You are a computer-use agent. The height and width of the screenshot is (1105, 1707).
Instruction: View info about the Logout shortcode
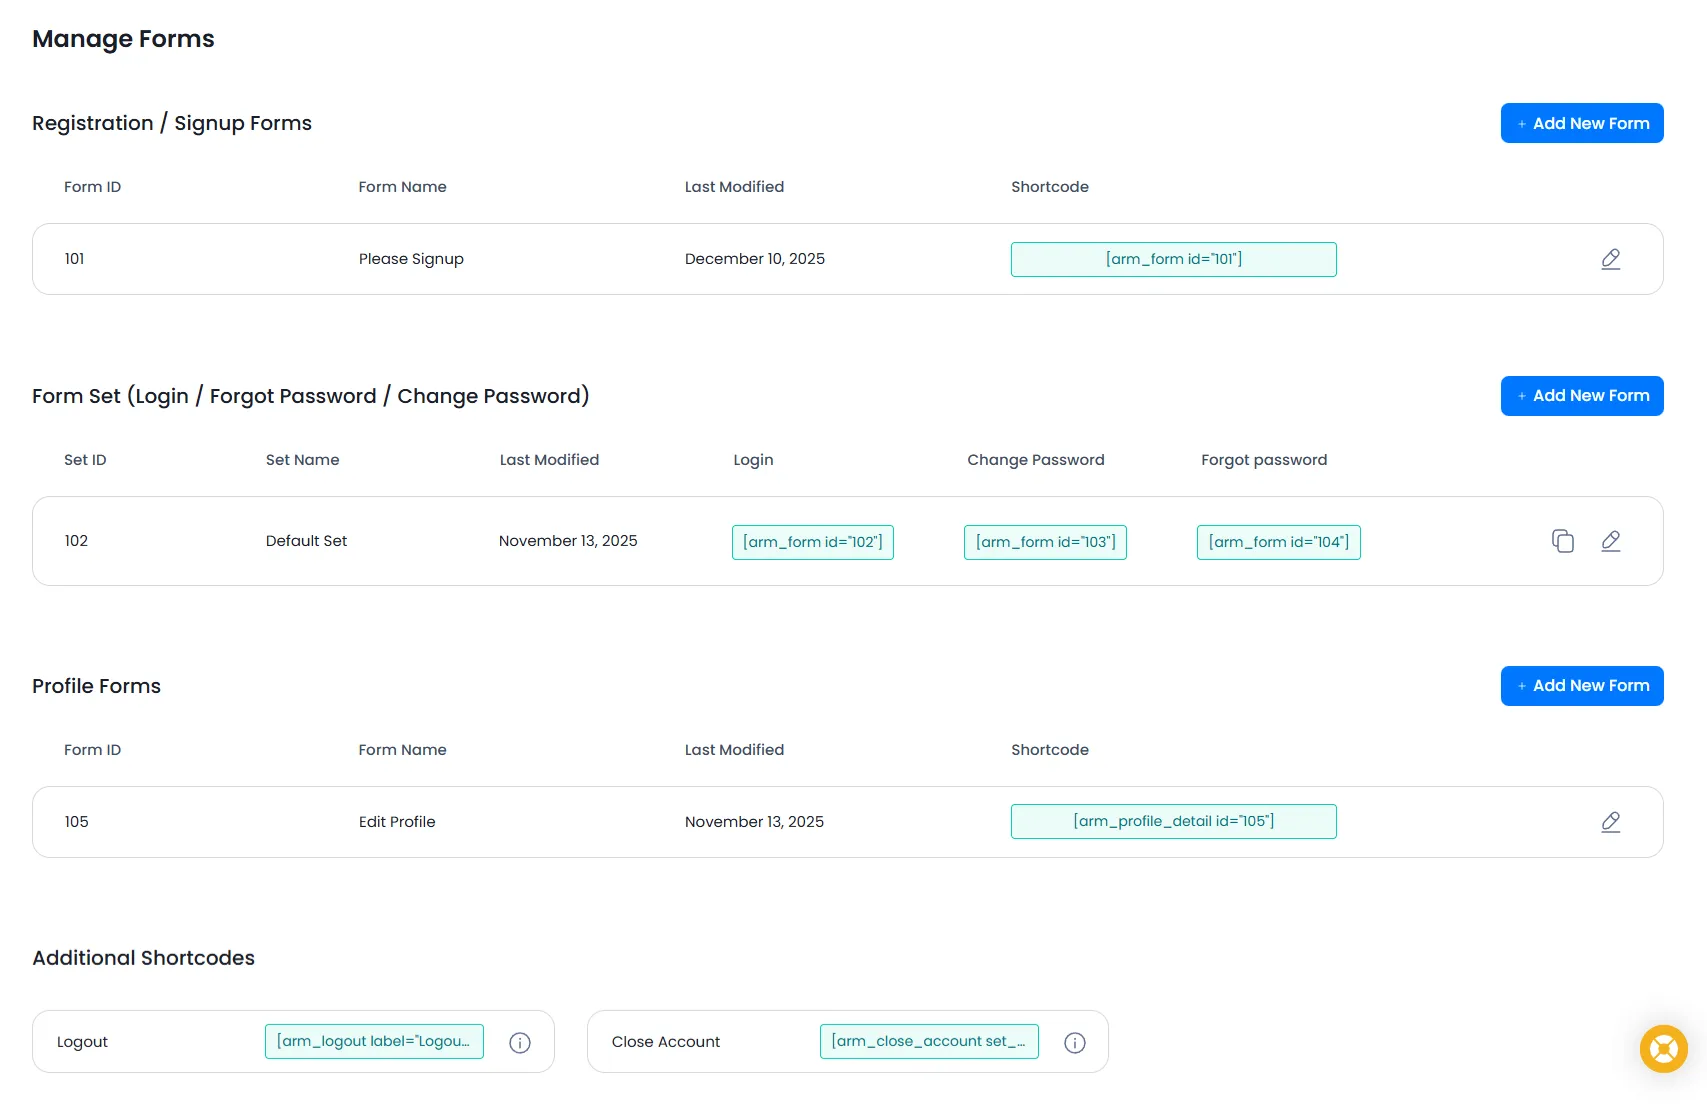[x=519, y=1042]
